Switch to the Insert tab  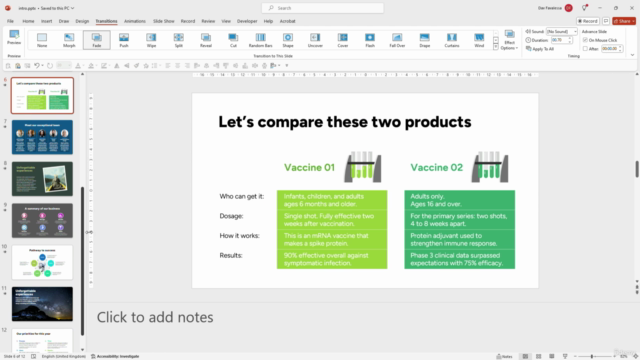click(x=46, y=21)
